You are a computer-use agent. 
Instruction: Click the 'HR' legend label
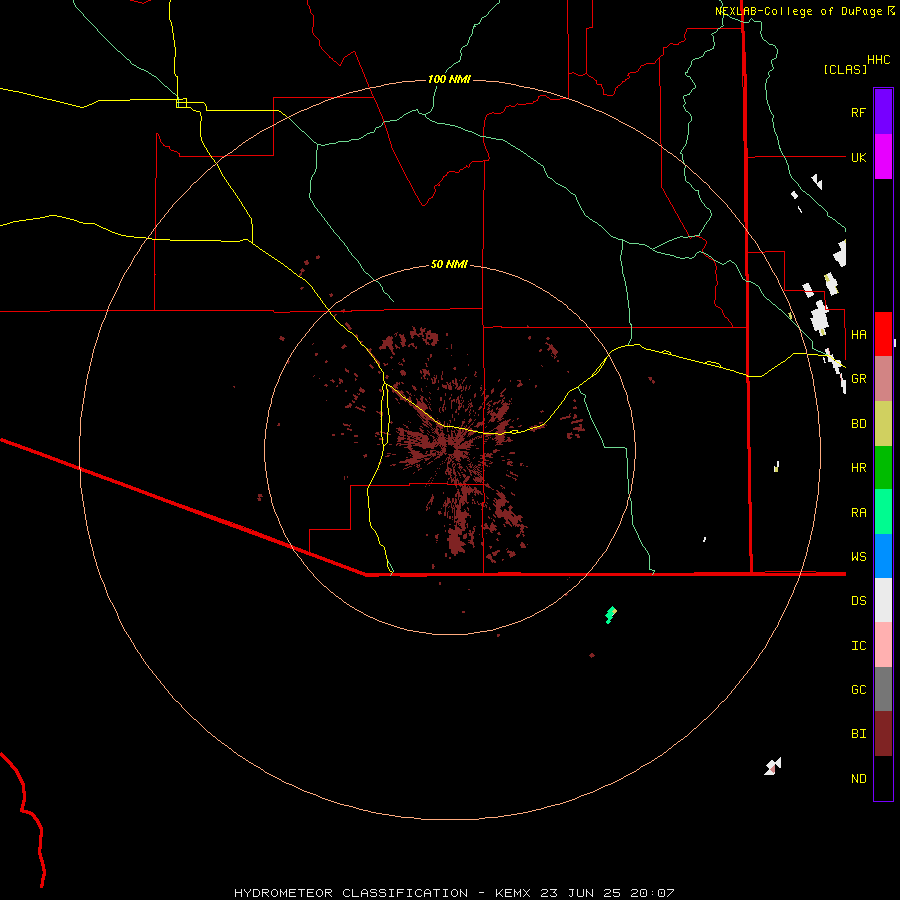click(x=858, y=468)
